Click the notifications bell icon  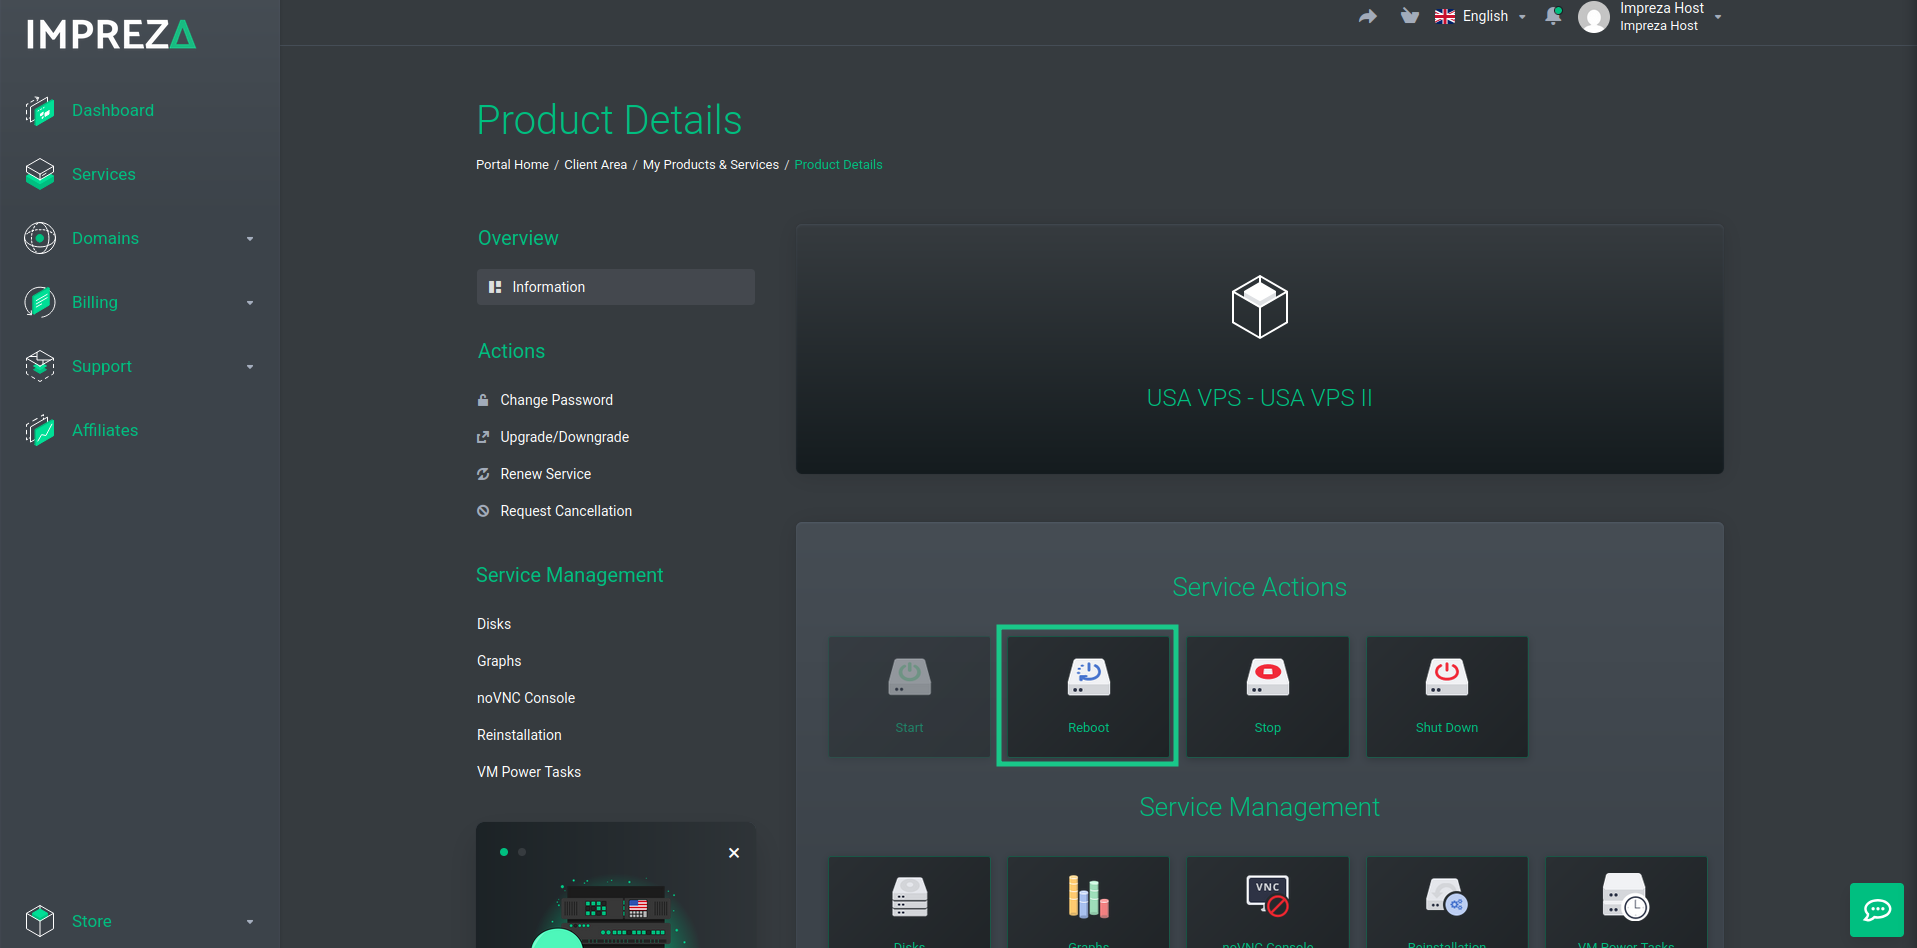(1553, 16)
